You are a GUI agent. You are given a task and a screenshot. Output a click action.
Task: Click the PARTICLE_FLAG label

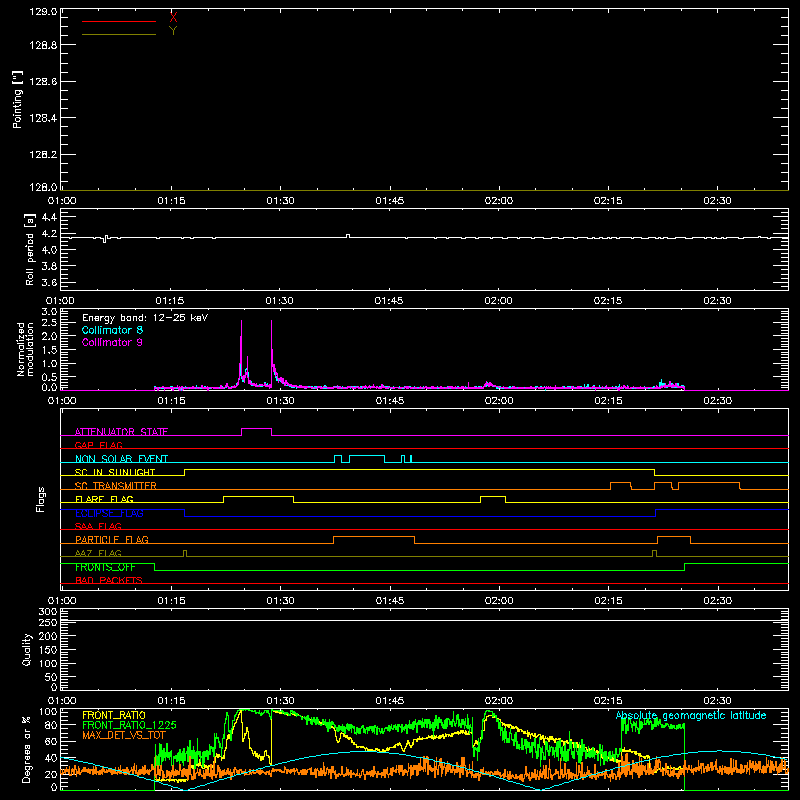point(112,540)
